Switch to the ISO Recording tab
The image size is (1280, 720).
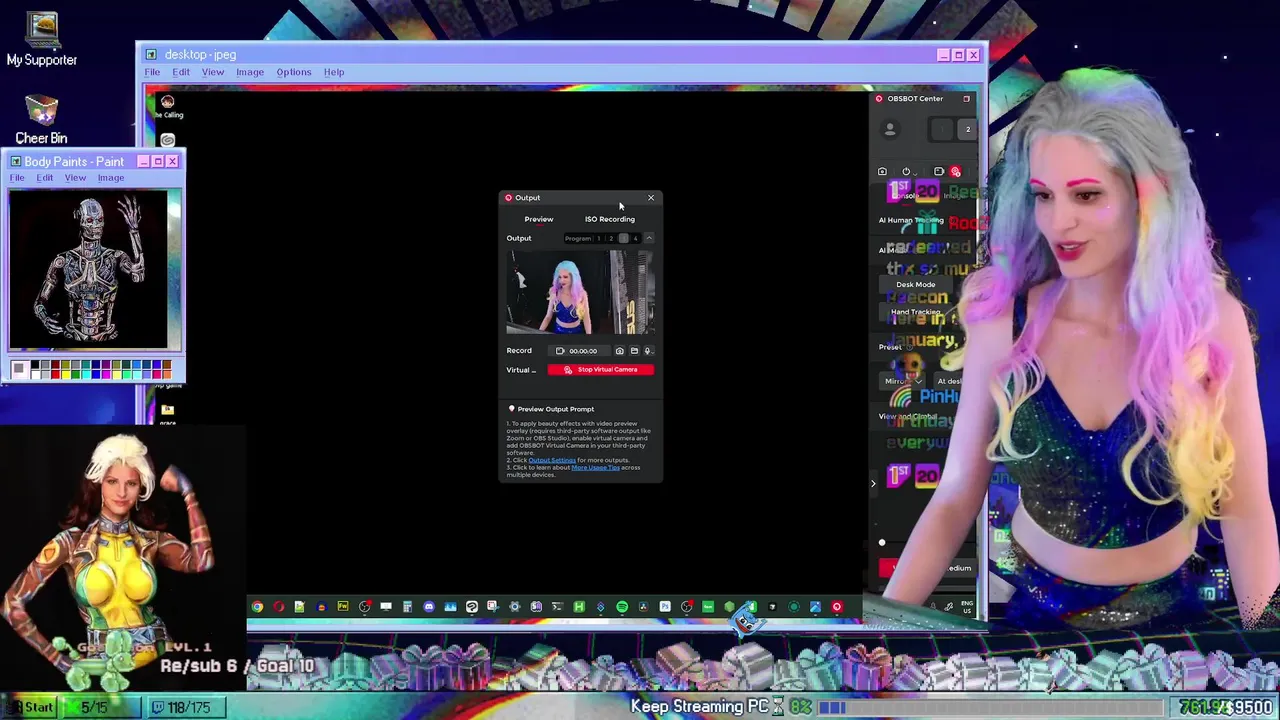(610, 219)
